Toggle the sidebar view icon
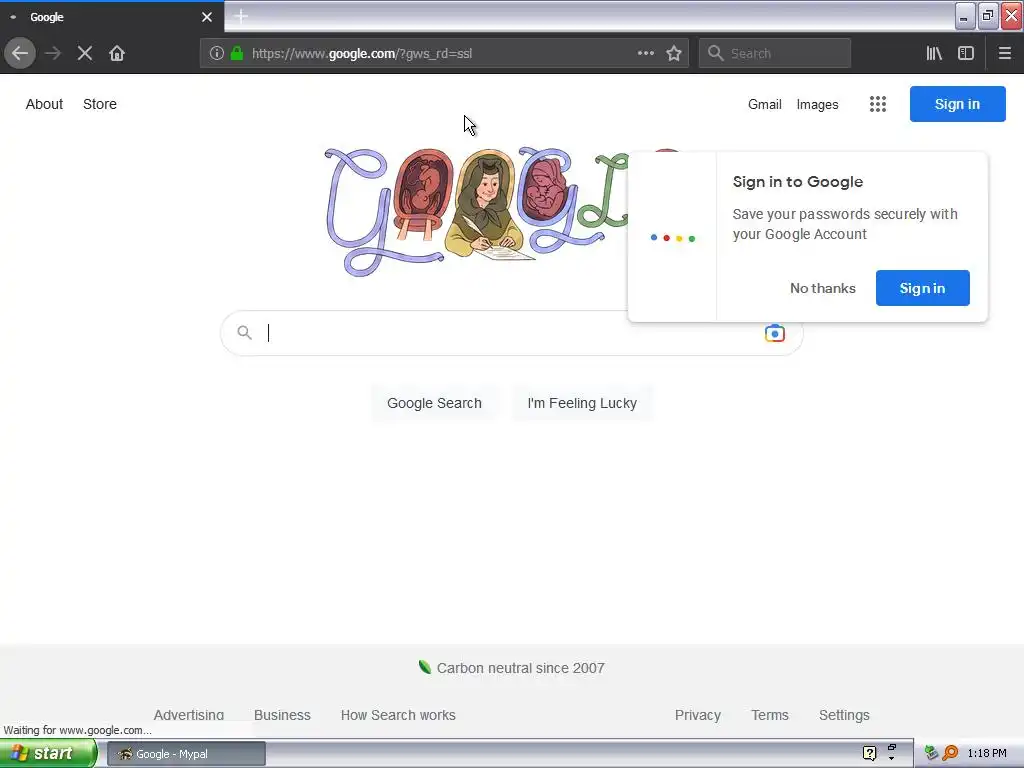 coord(966,53)
